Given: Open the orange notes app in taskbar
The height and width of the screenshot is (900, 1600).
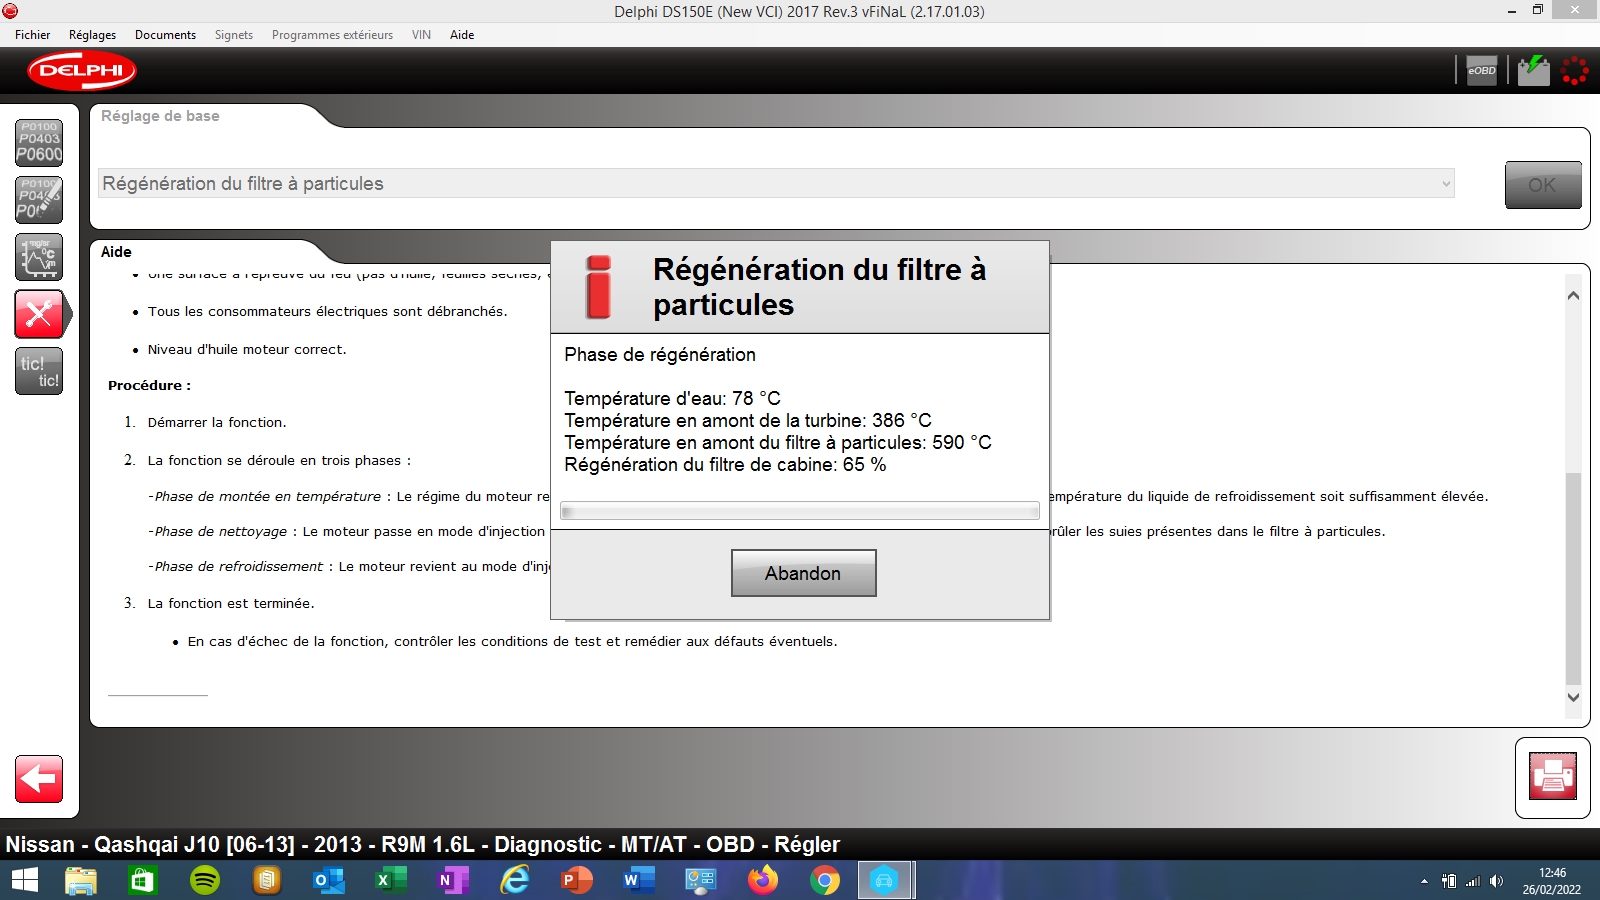Looking at the screenshot, I should point(266,880).
